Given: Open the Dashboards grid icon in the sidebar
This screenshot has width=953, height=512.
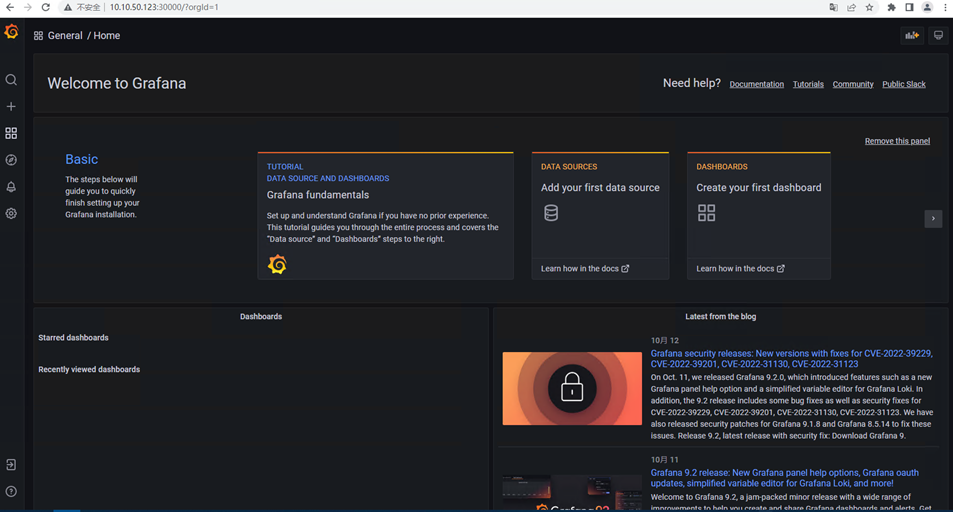Looking at the screenshot, I should click(x=11, y=133).
